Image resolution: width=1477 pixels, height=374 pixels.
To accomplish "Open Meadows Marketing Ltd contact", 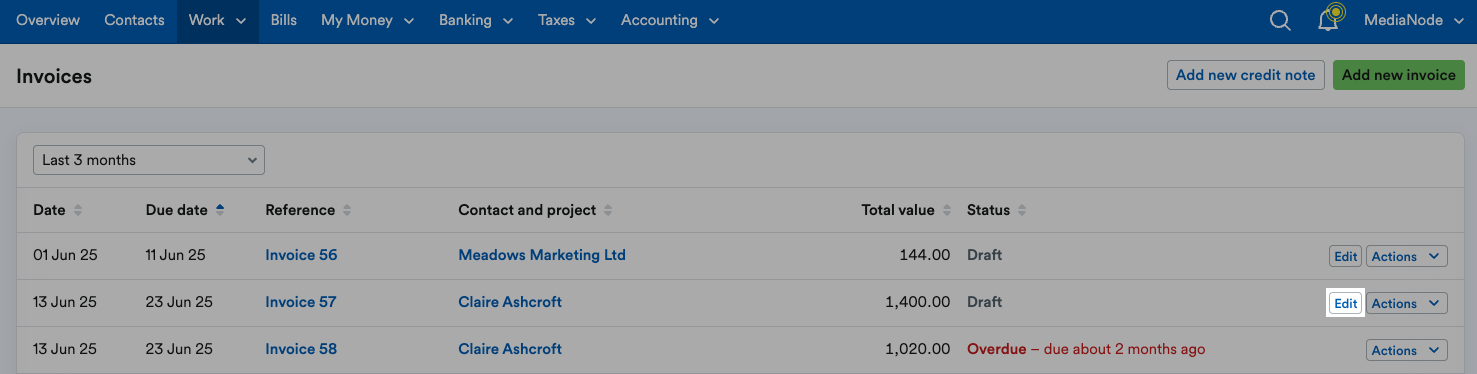I will pyautogui.click(x=542, y=255).
